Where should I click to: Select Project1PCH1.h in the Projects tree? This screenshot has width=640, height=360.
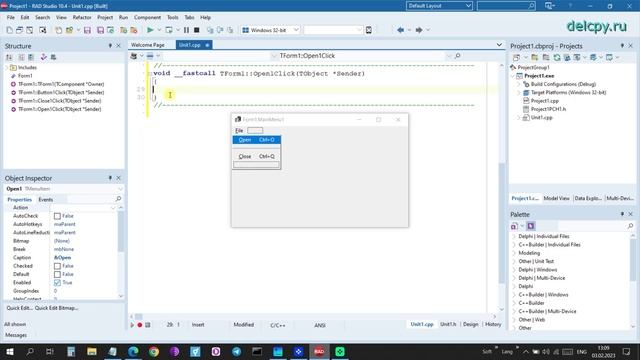[x=548, y=109]
